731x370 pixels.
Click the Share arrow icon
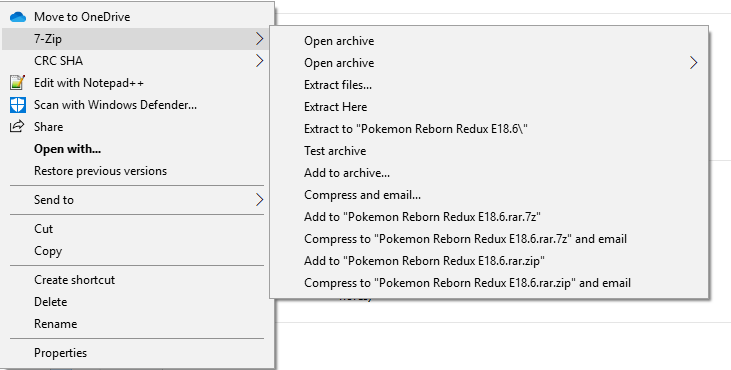tap(17, 126)
